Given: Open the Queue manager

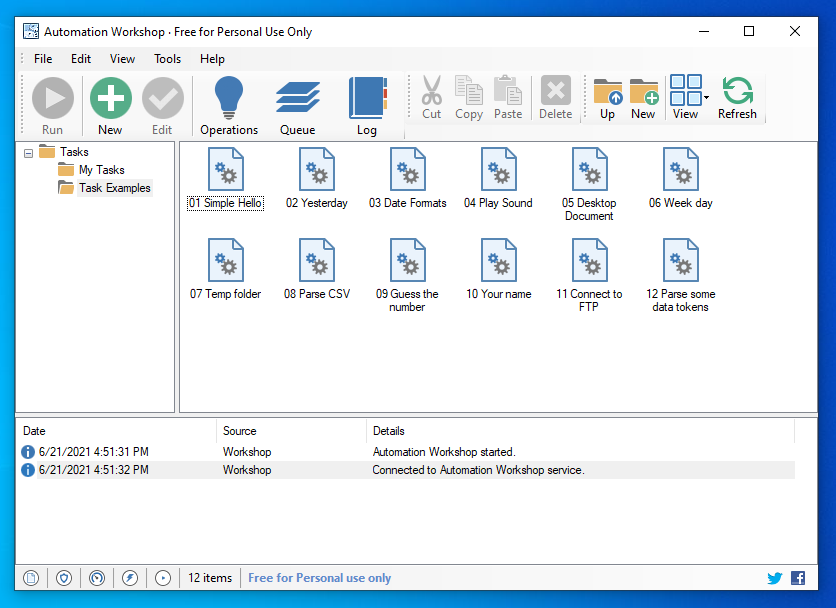Looking at the screenshot, I should point(298,106).
